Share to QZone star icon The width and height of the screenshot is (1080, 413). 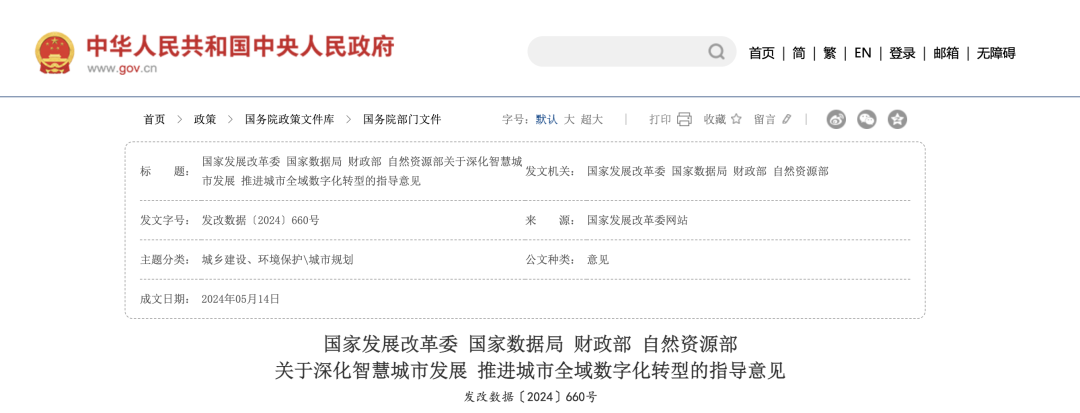click(897, 119)
